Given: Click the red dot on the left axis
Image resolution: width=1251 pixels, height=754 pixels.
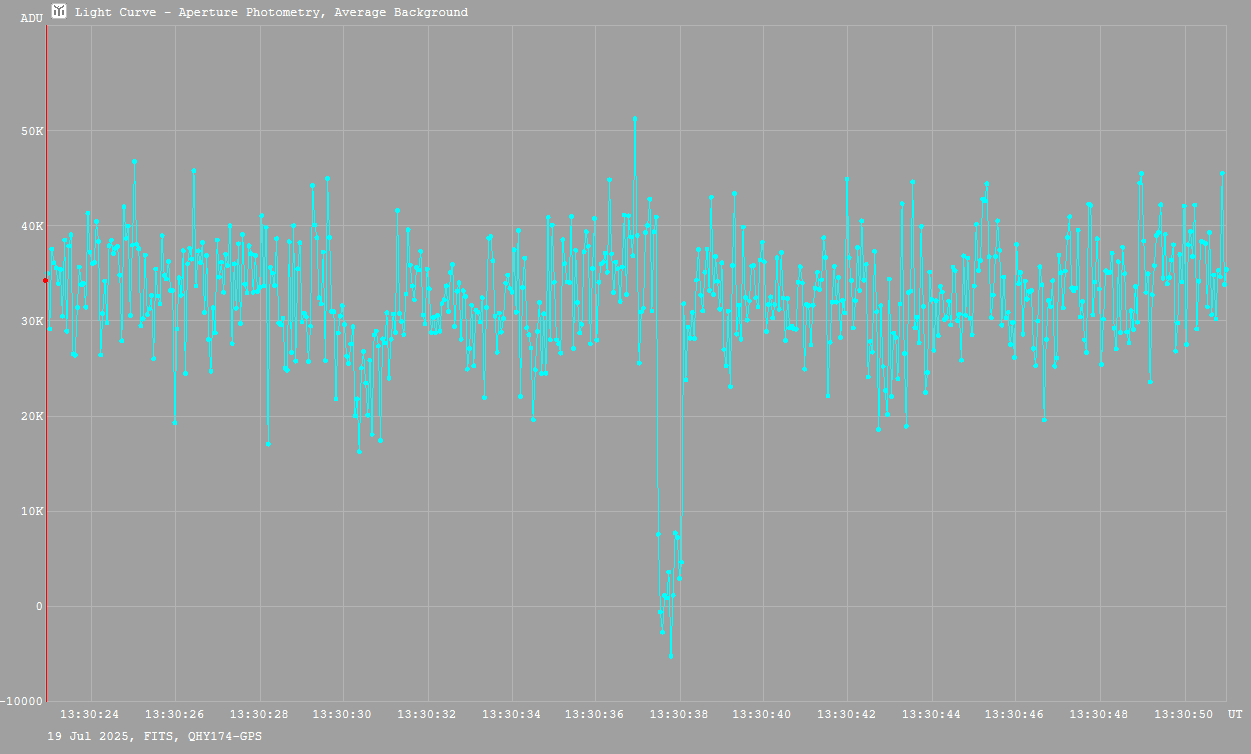Looking at the screenshot, I should pos(45,280).
